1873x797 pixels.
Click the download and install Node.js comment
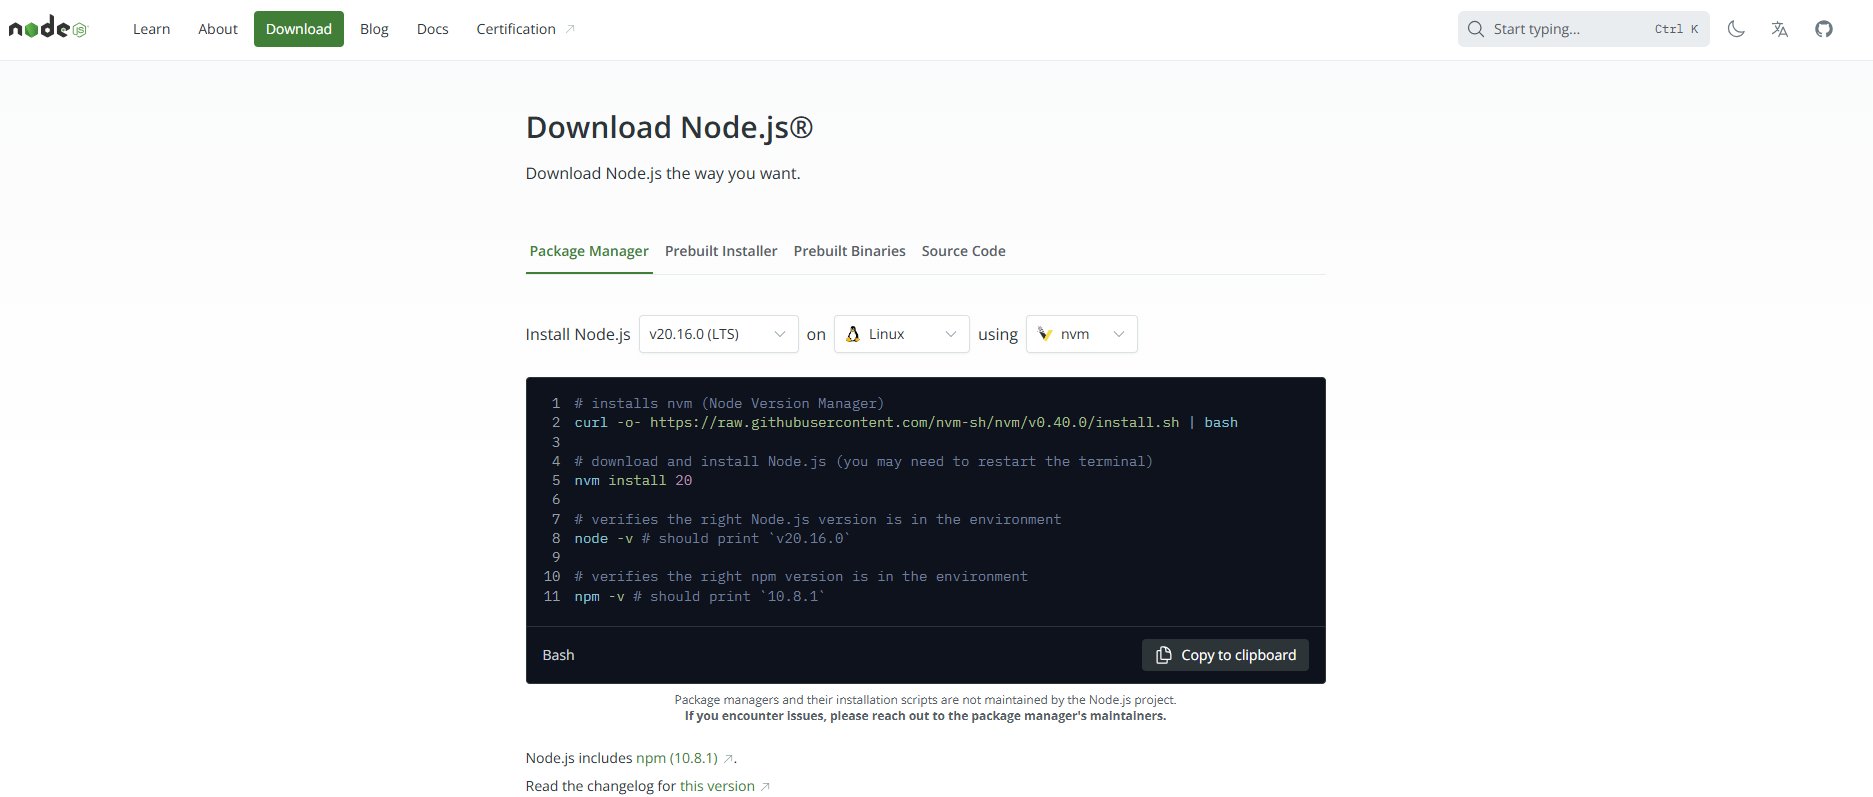coord(863,462)
